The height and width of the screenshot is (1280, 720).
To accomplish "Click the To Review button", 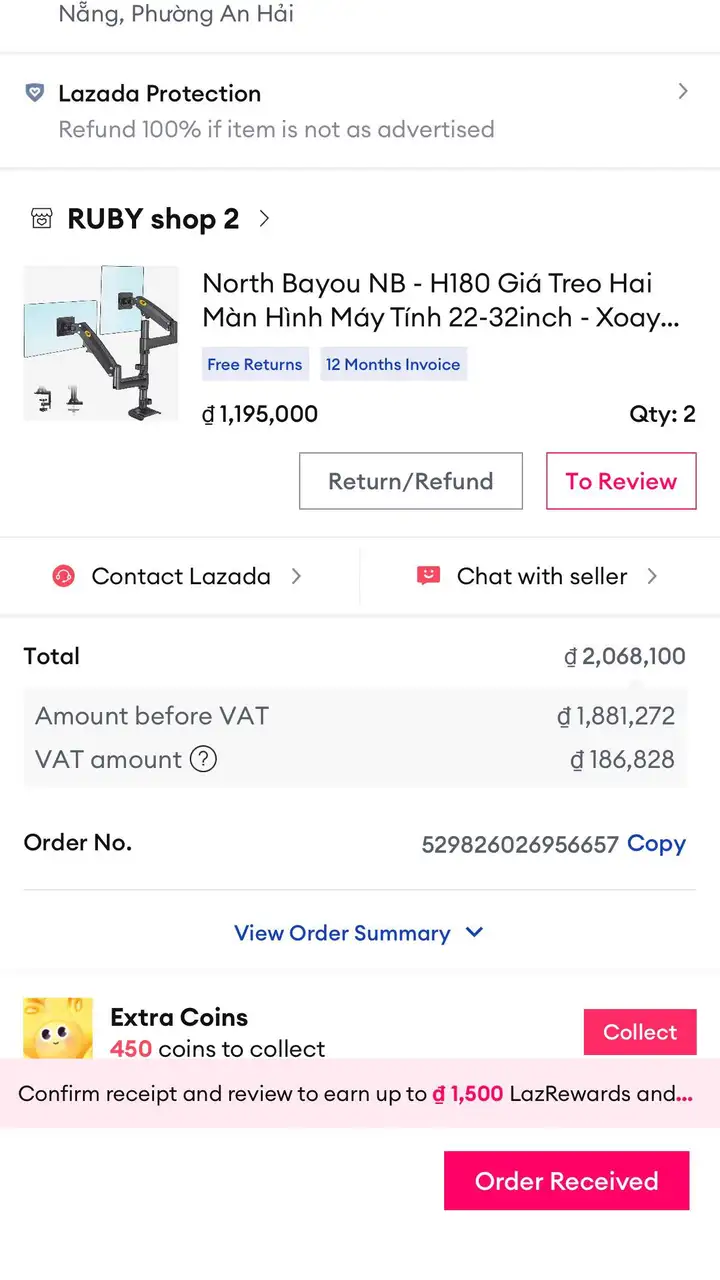I will pyautogui.click(x=621, y=481).
